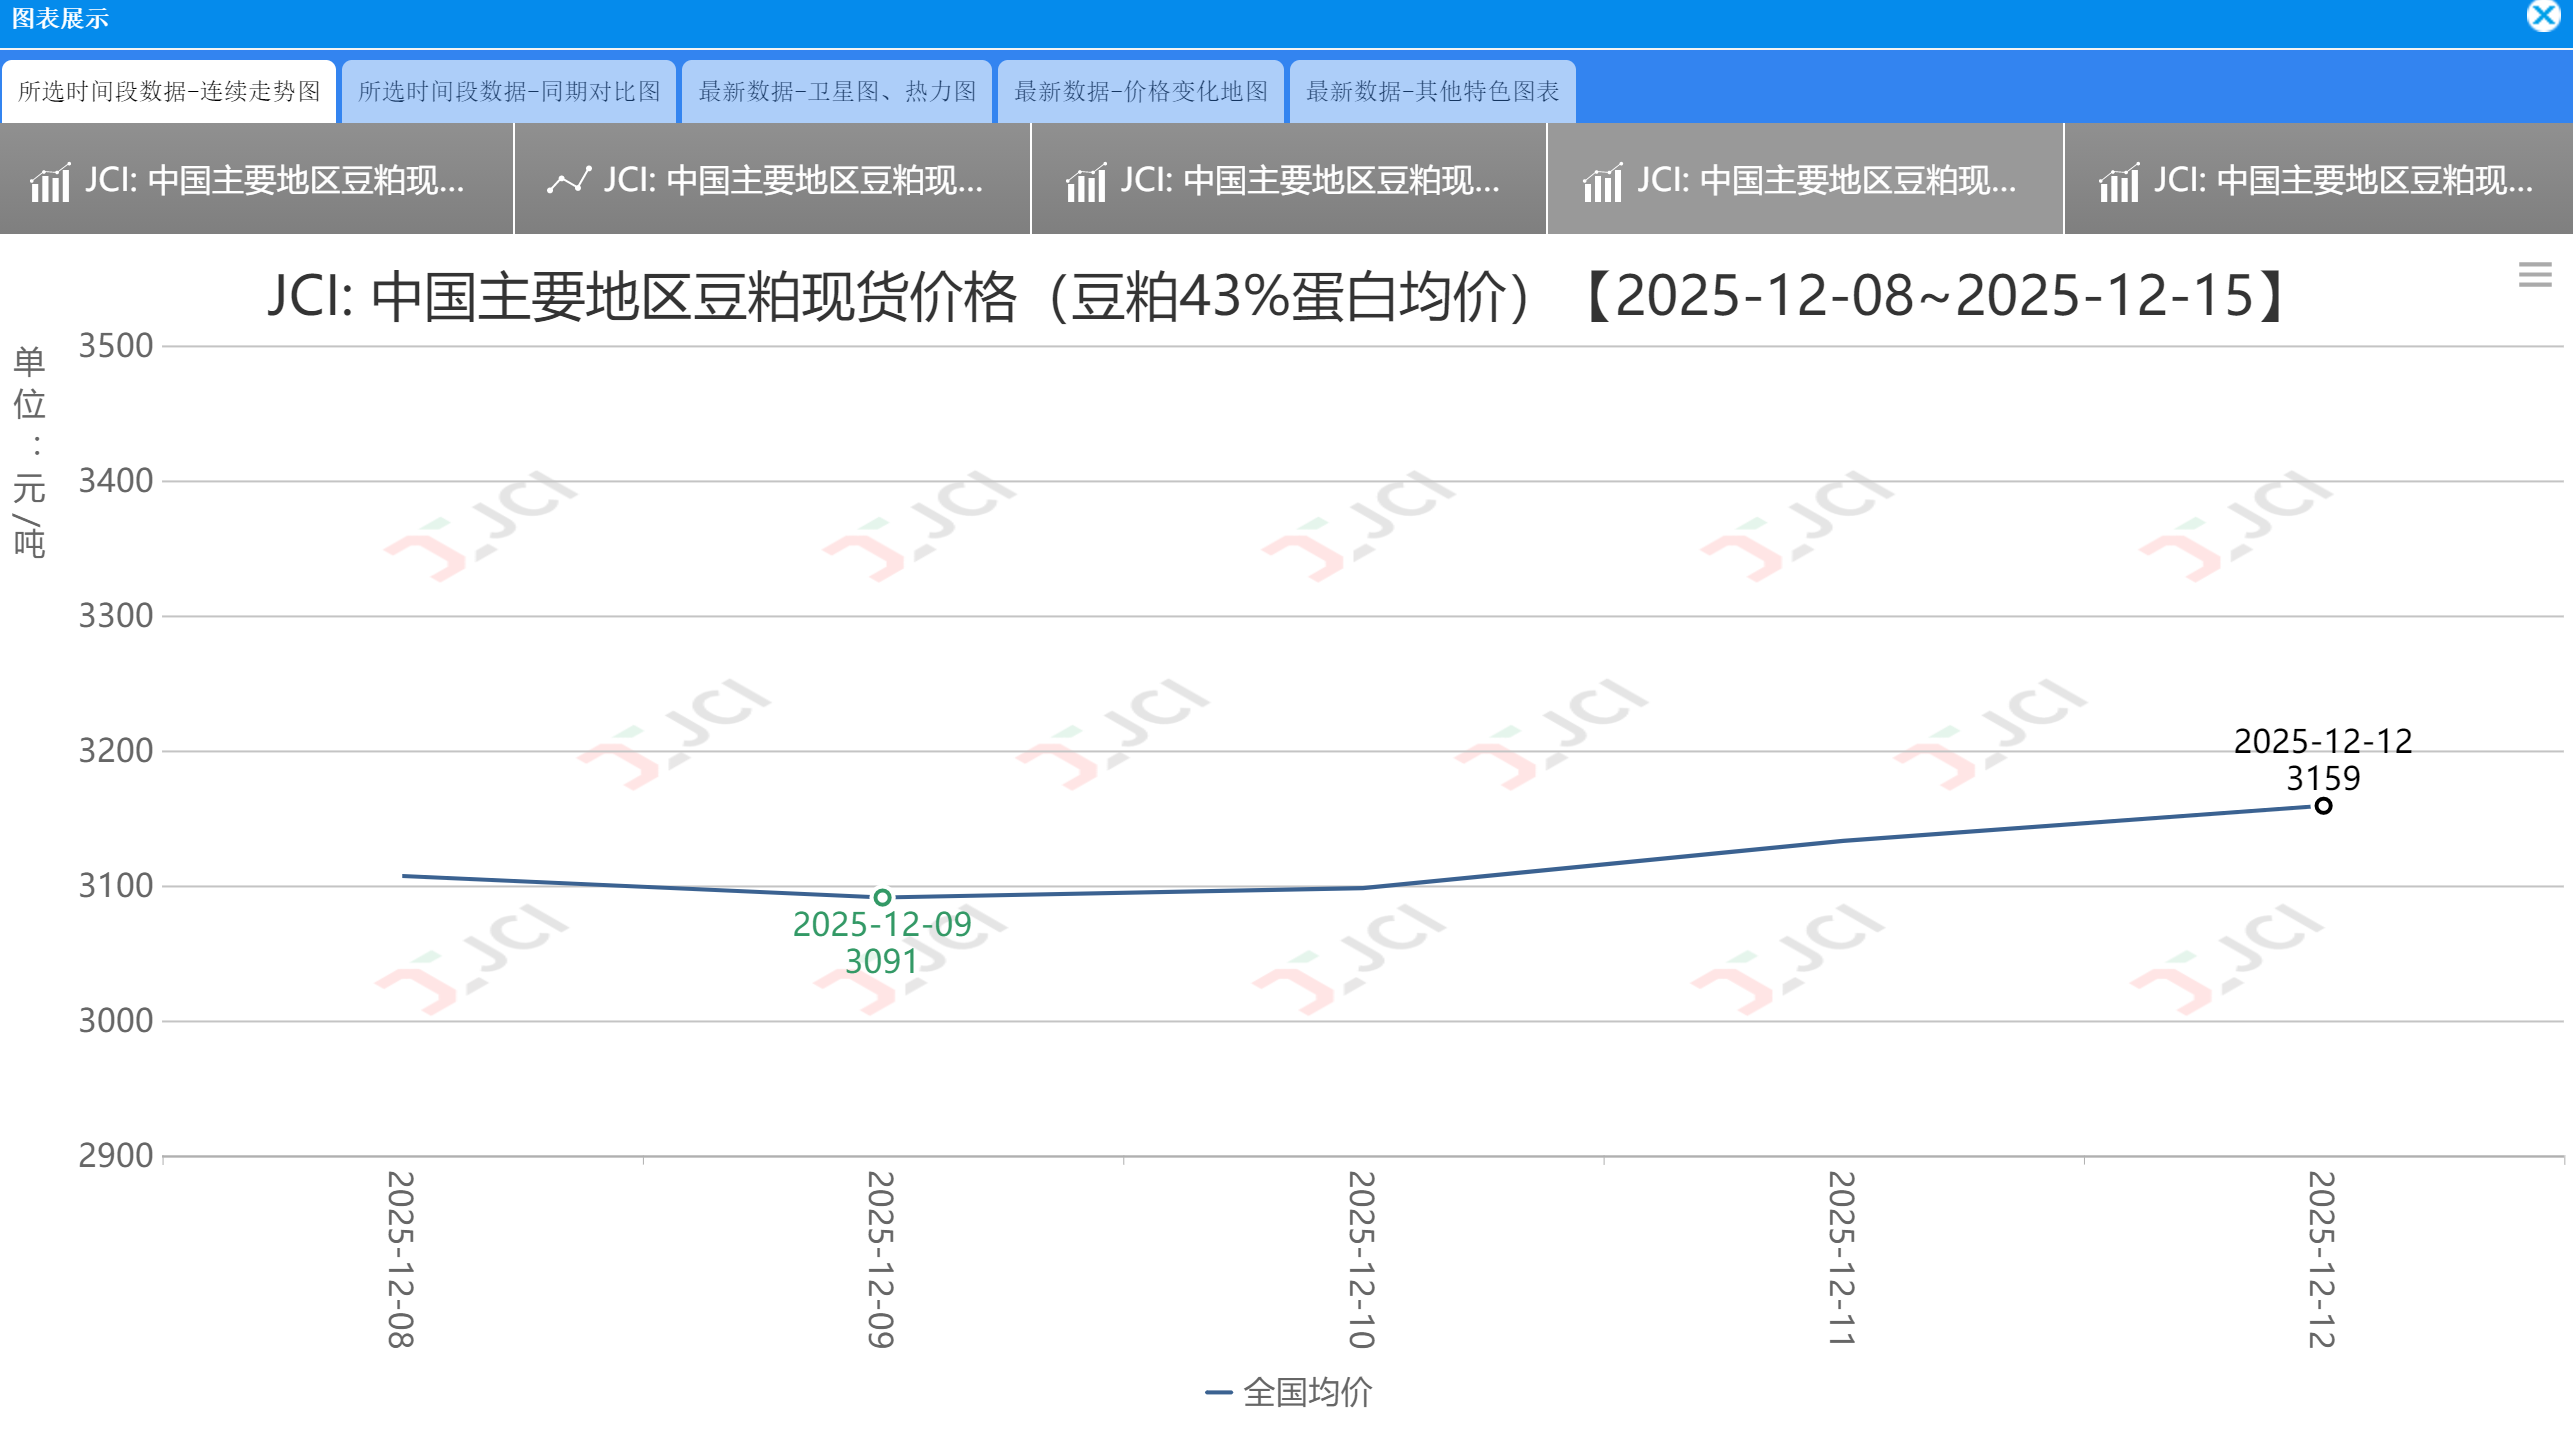Click the bar chart icon in first chart tab
This screenshot has height=1432, width=2573.
pos(50,182)
